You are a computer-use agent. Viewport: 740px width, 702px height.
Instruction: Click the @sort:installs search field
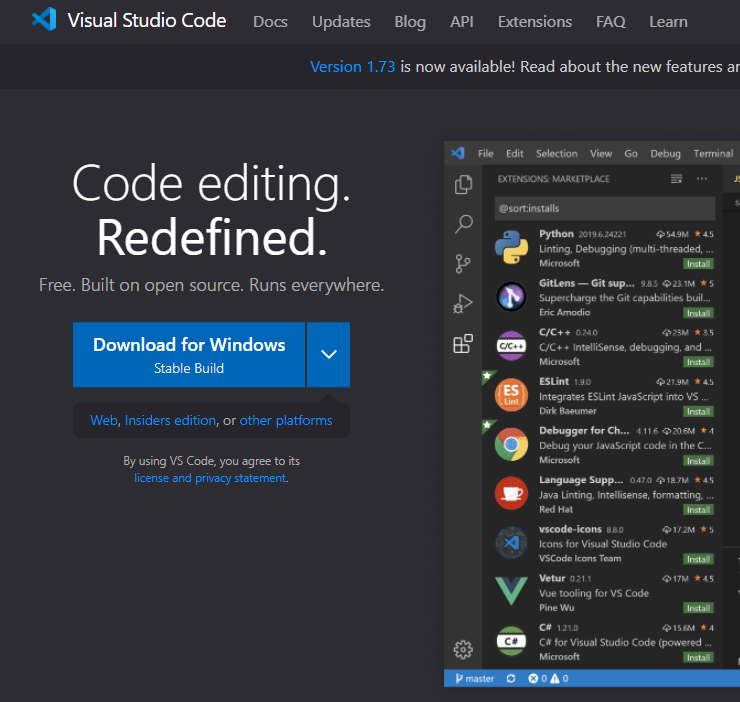coord(605,208)
